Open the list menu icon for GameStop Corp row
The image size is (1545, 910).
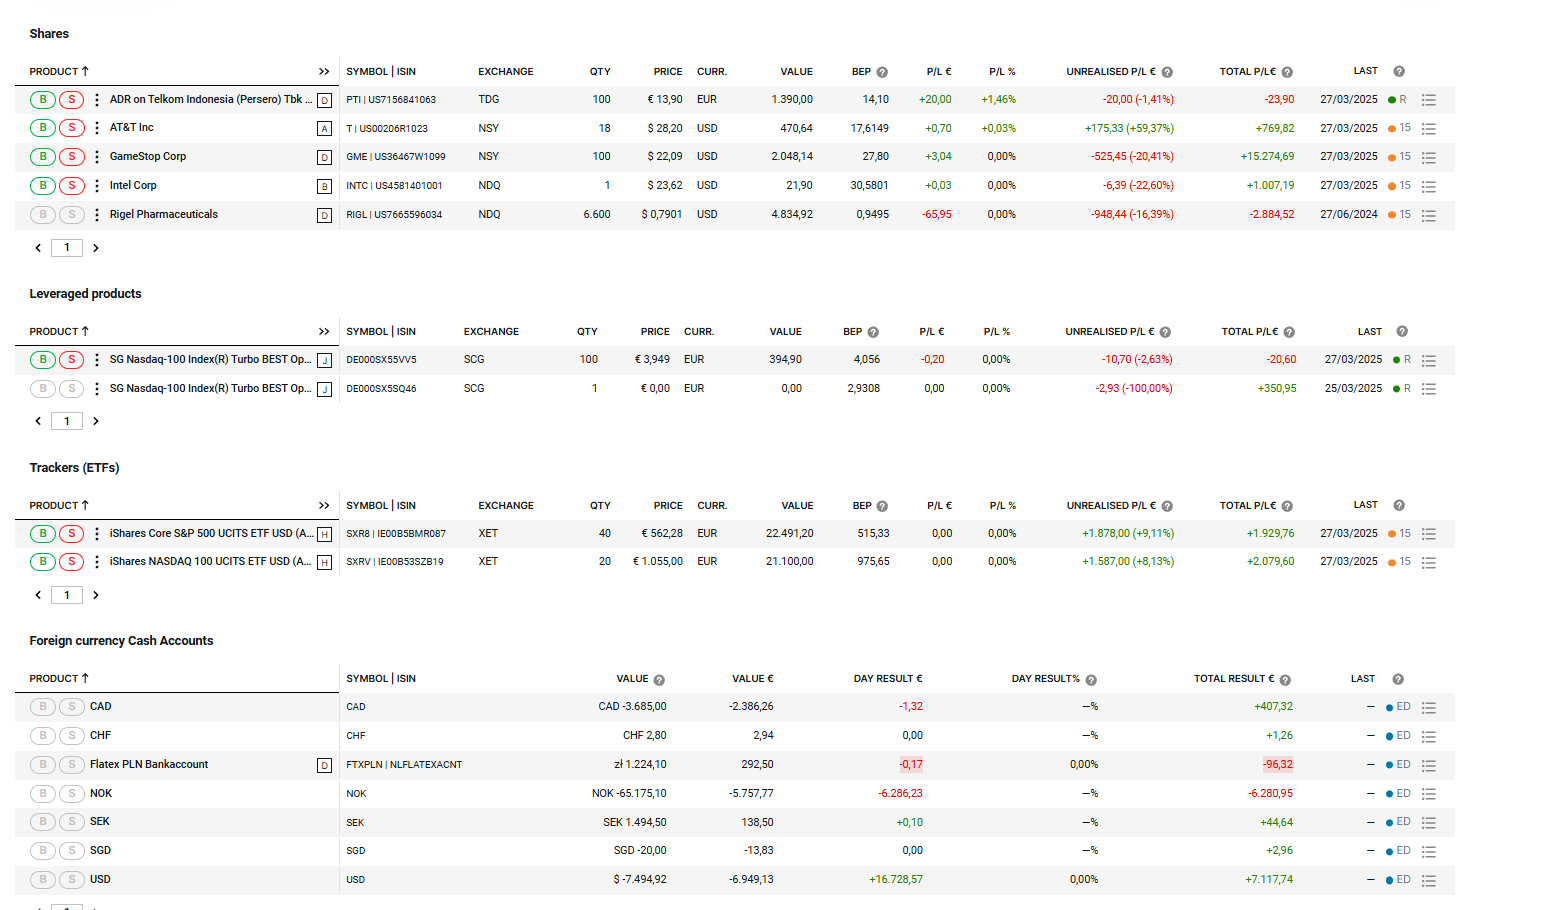(x=1428, y=158)
